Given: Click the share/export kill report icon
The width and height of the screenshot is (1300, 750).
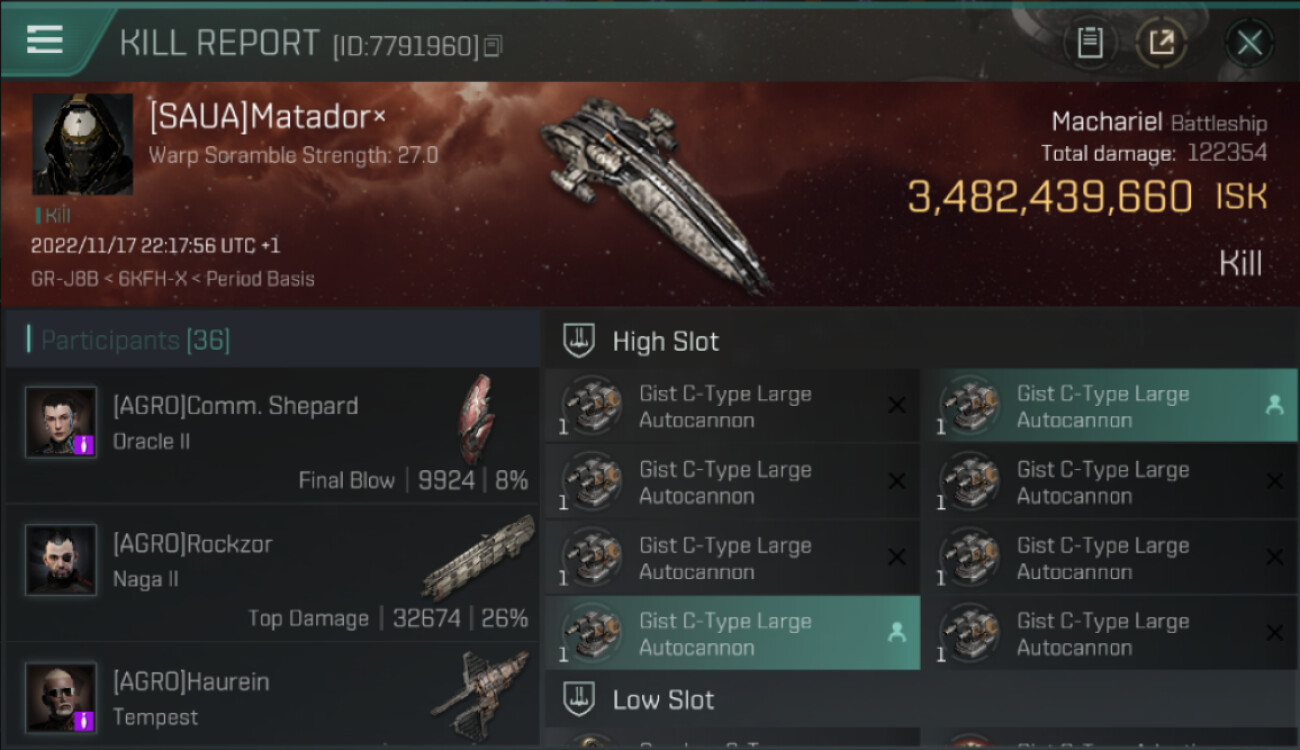Looking at the screenshot, I should (x=1162, y=42).
